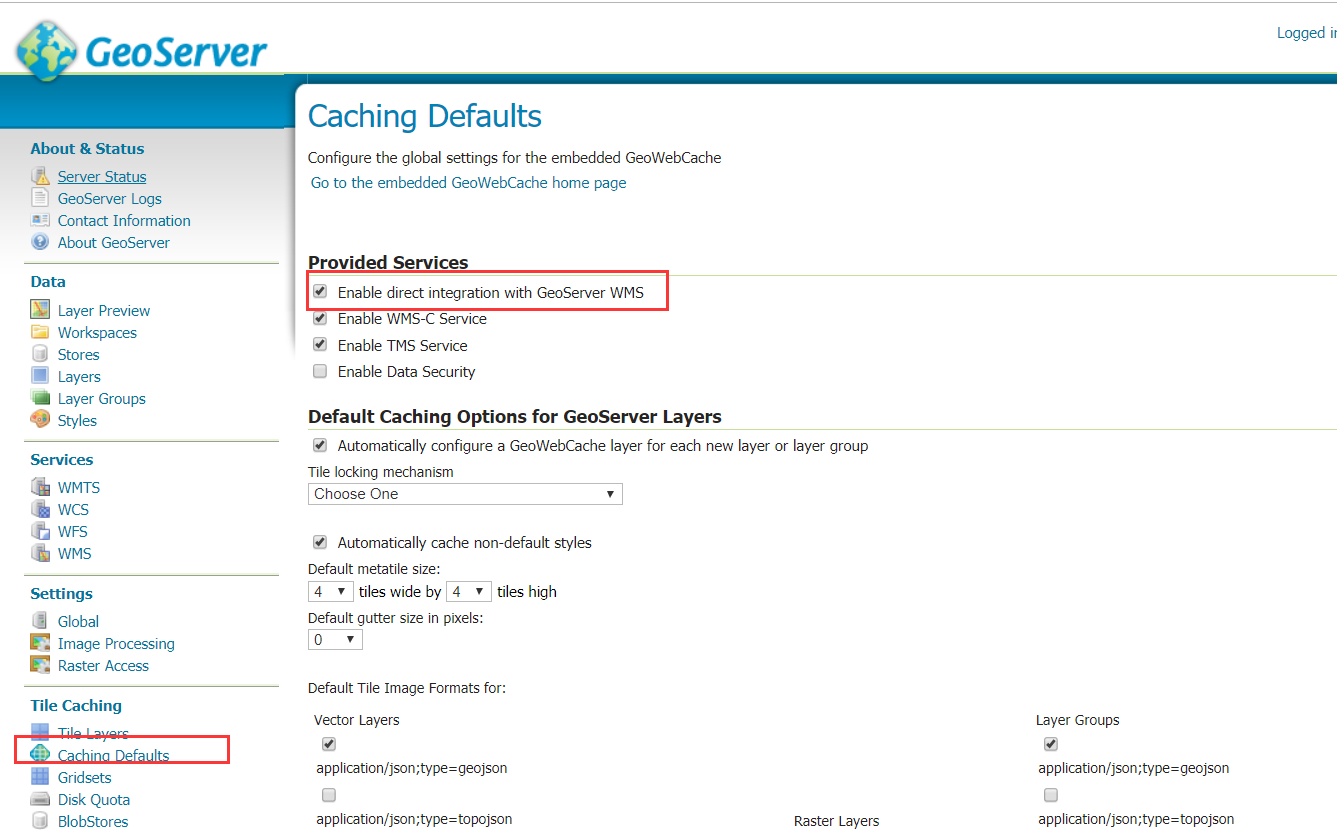The image size is (1337, 838).
Task: Go to the embedded GeoWebCache home page
Action: pos(467,183)
